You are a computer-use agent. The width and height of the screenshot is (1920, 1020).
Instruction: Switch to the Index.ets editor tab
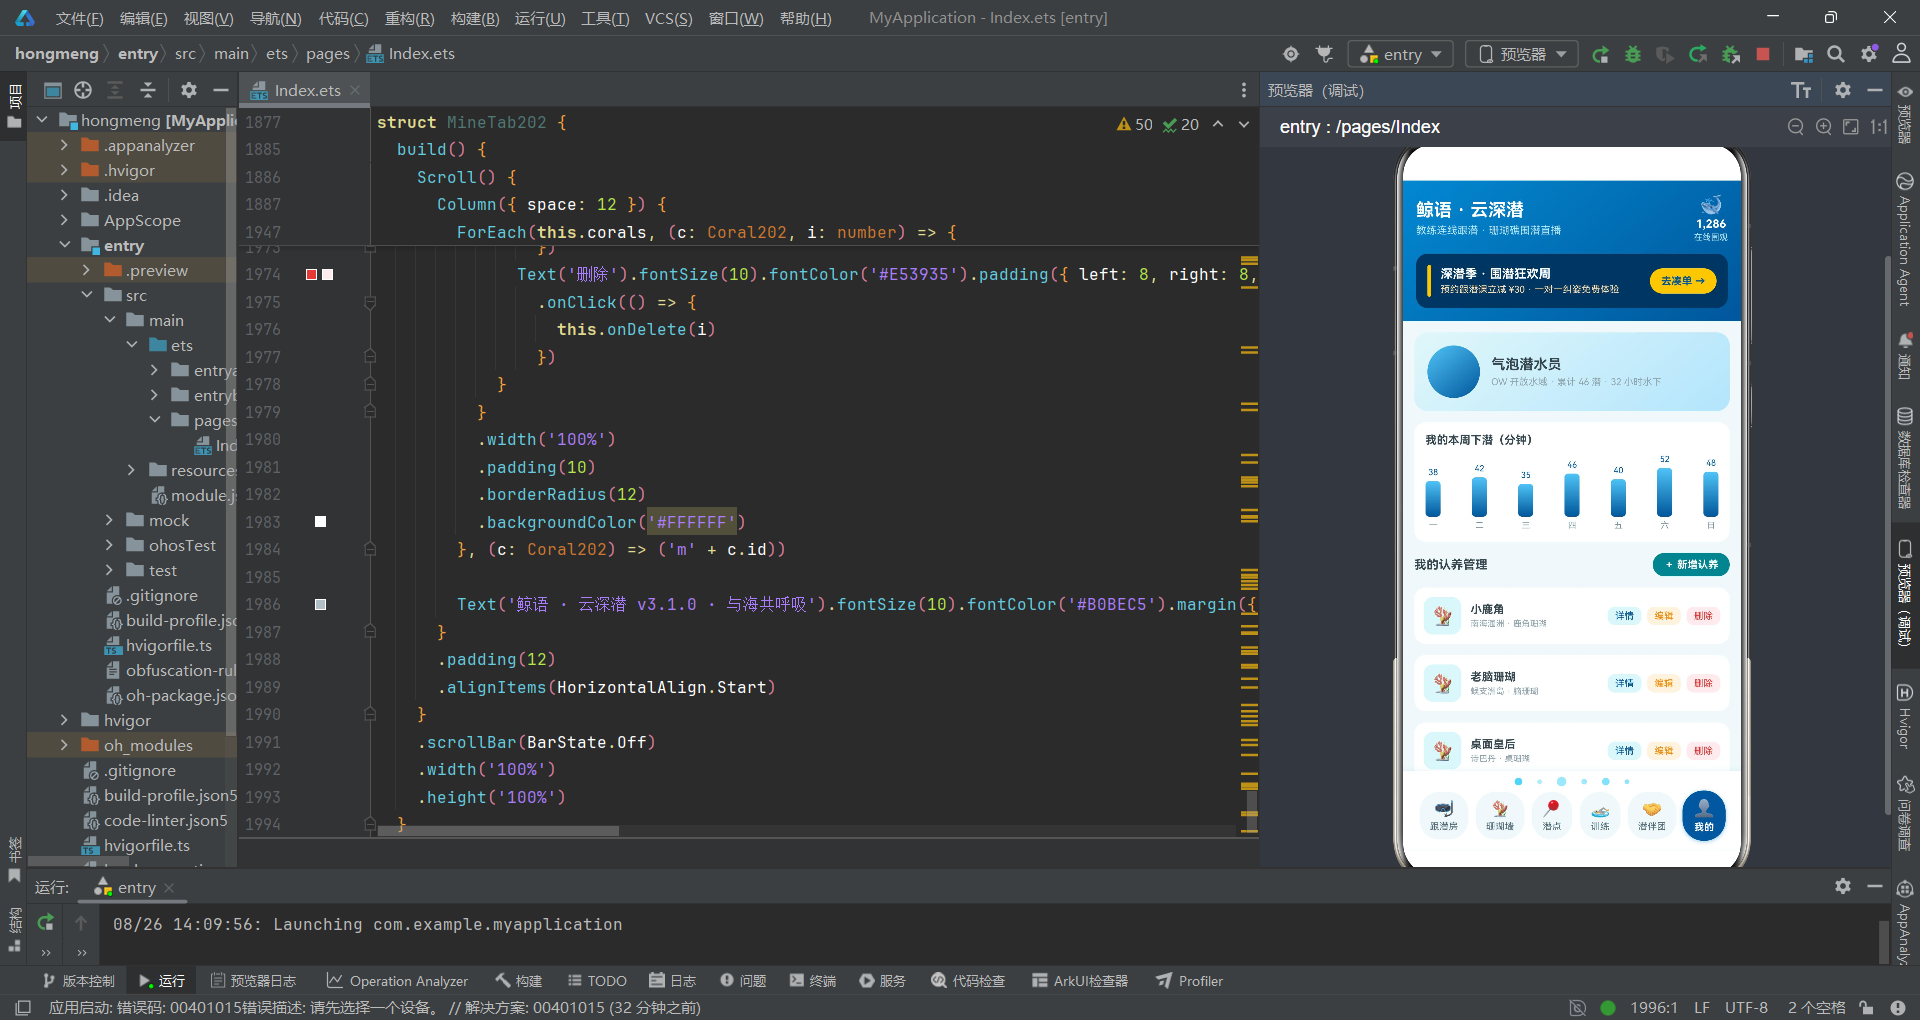[306, 90]
